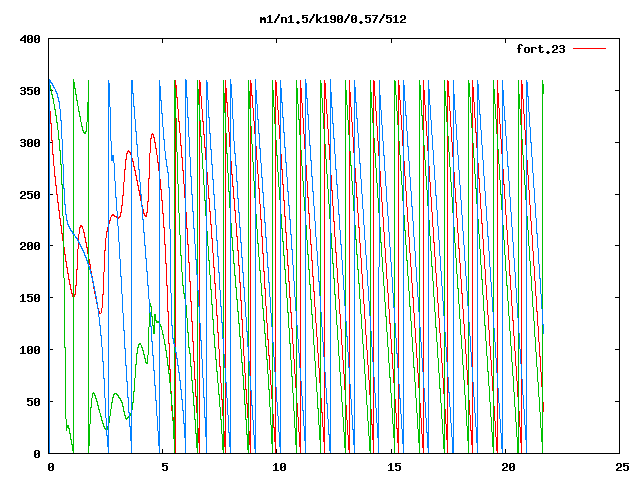This screenshot has width=640, height=480.
Task: Click y-axis label 250
Action: coord(30,195)
